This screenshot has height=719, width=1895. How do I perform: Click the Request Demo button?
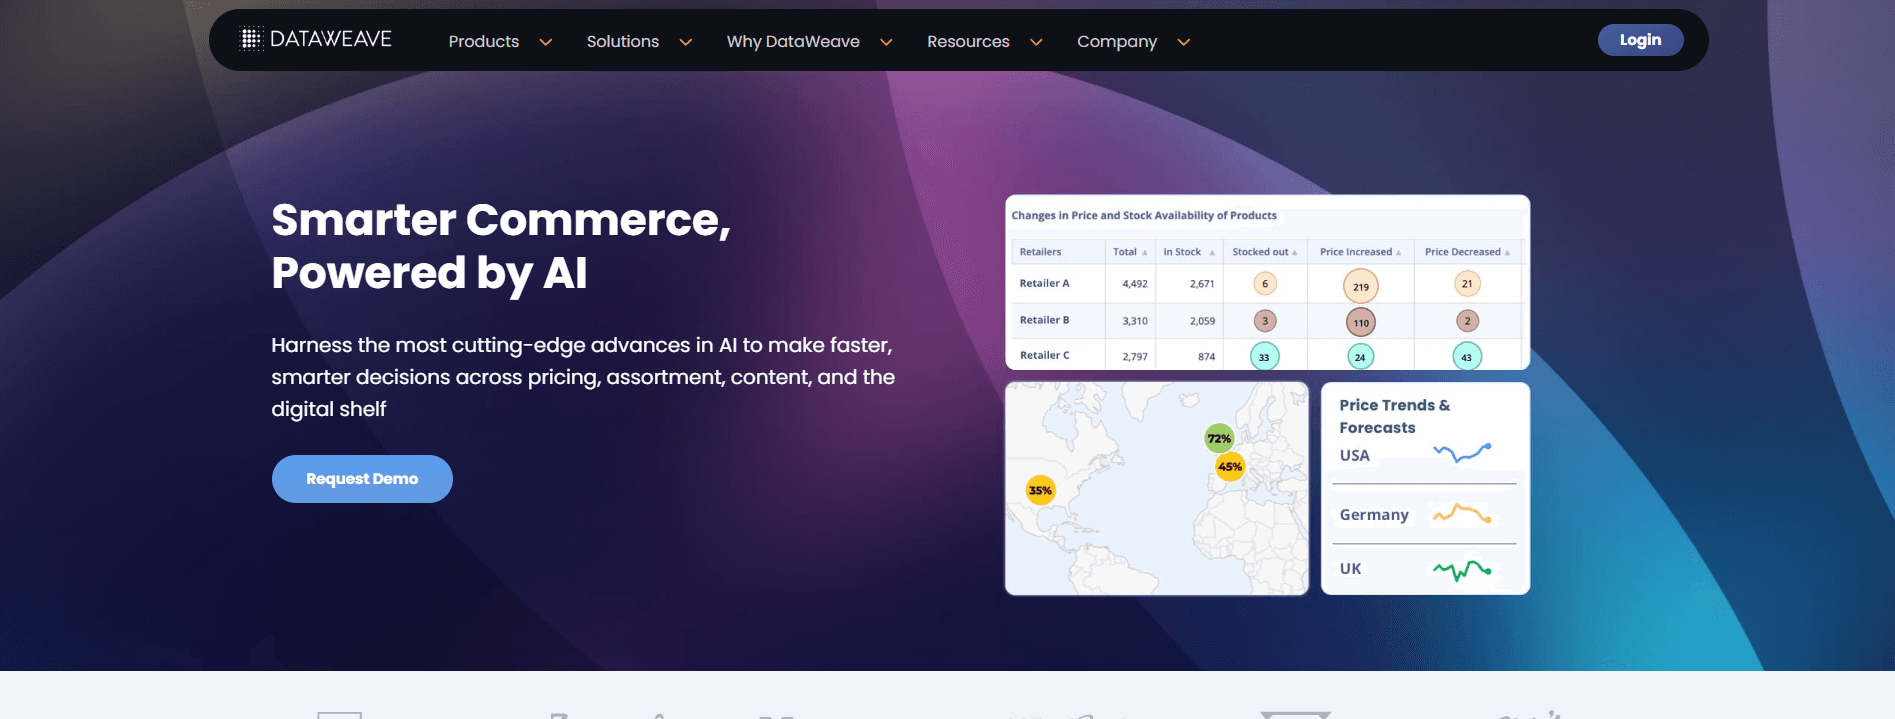(362, 479)
